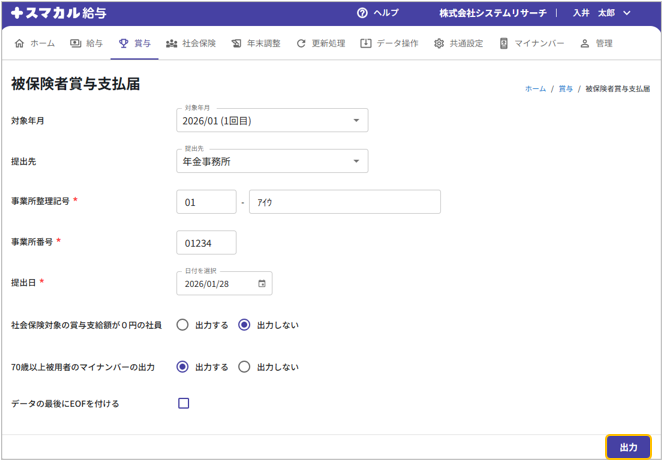
Task: Click the 事業所整理記号 field containing ｱｲｳ
Action: coord(345,202)
